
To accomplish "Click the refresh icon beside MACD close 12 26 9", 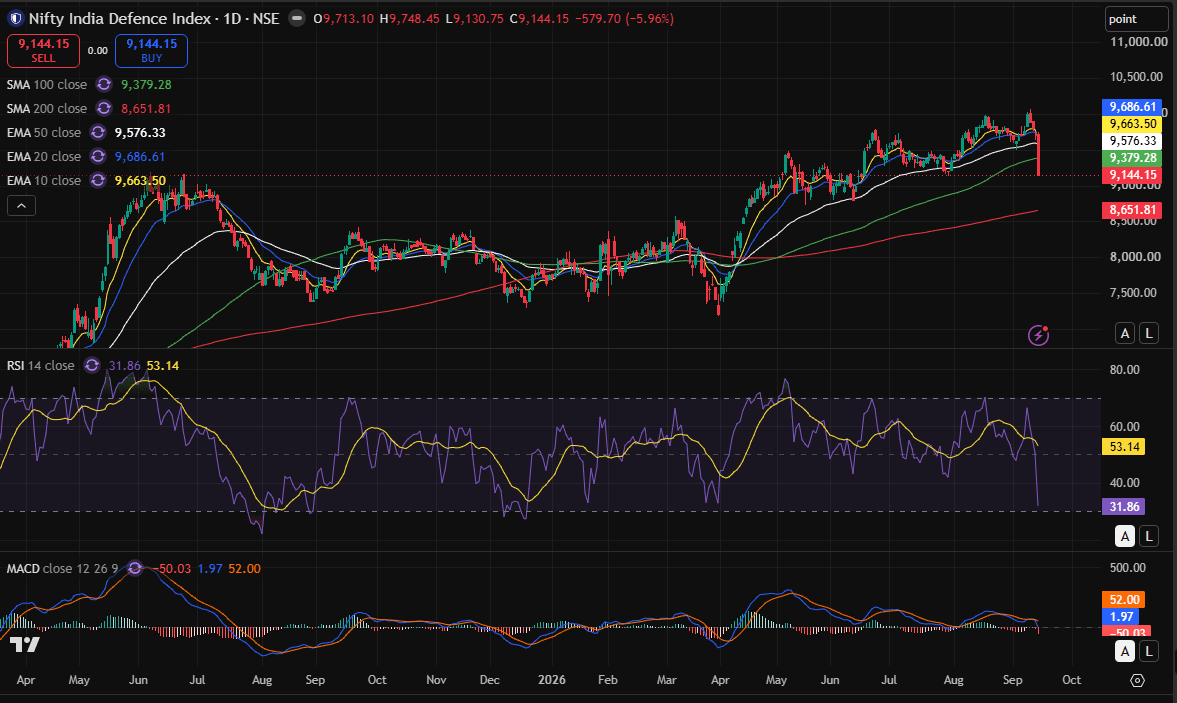I will point(135,569).
